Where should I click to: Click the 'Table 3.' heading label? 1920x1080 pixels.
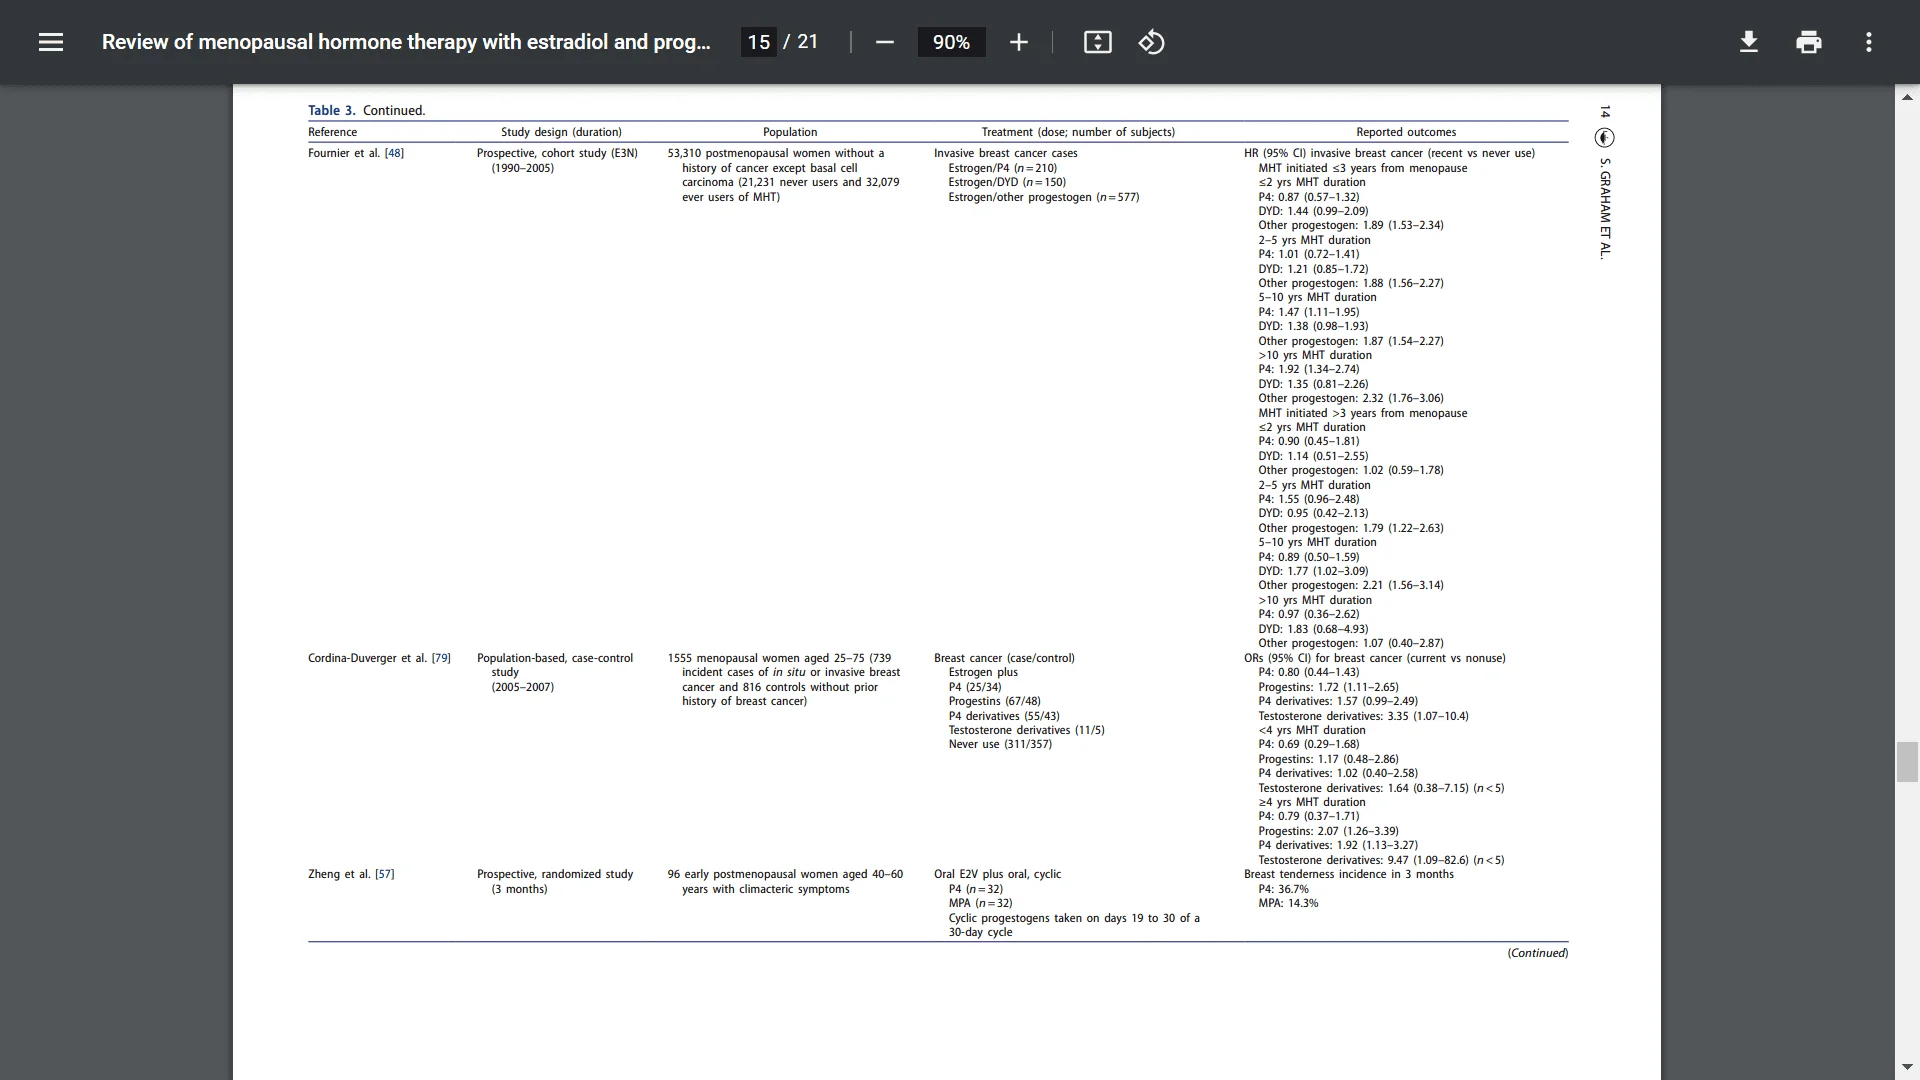(331, 111)
